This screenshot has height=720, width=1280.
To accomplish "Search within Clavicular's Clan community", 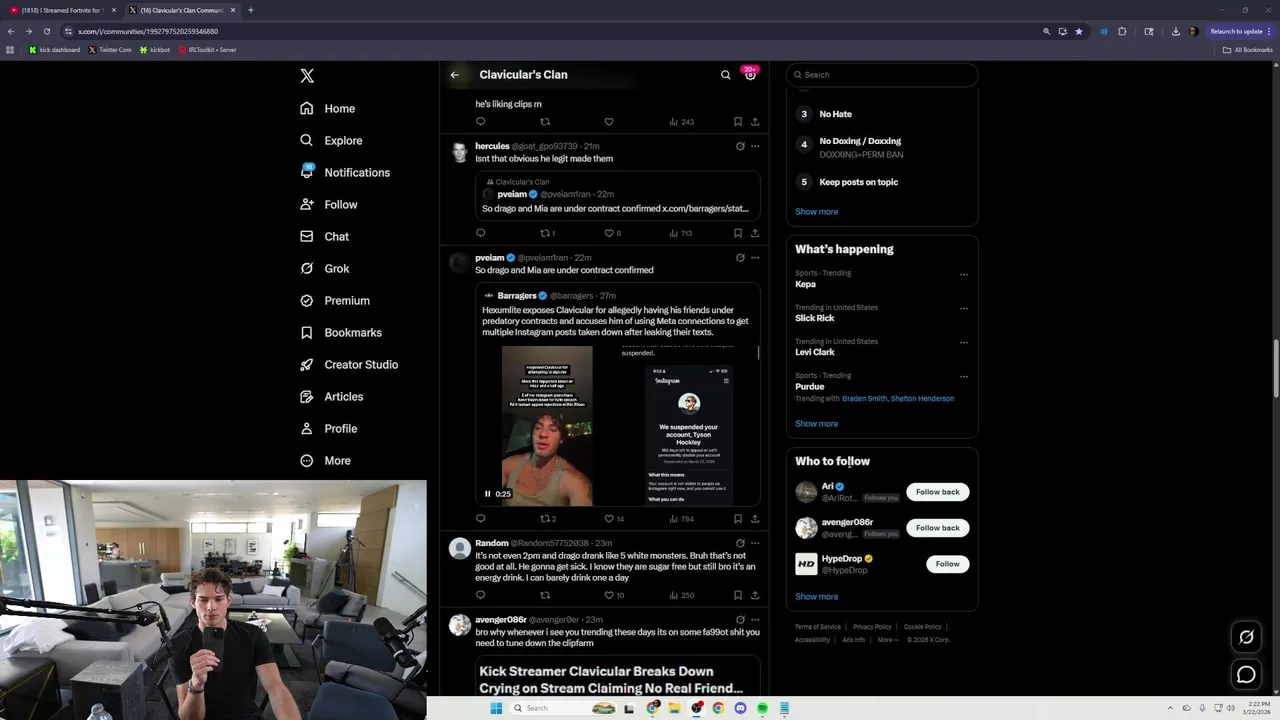I will coord(726,75).
